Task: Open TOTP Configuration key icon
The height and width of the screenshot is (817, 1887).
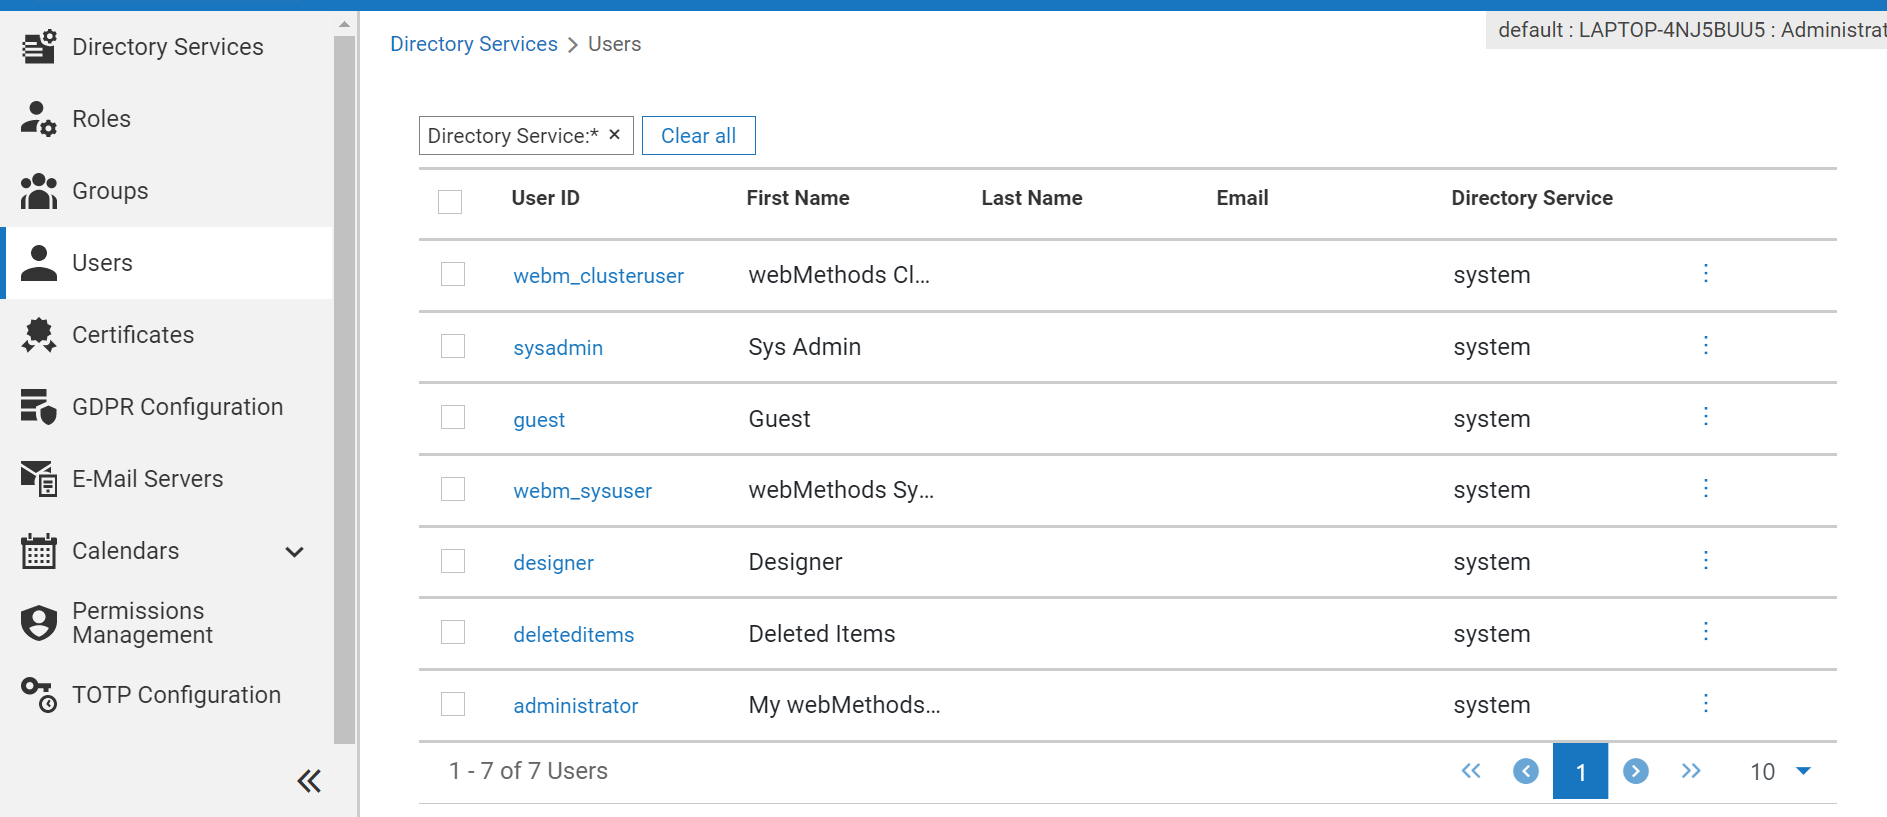Action: [x=39, y=695]
